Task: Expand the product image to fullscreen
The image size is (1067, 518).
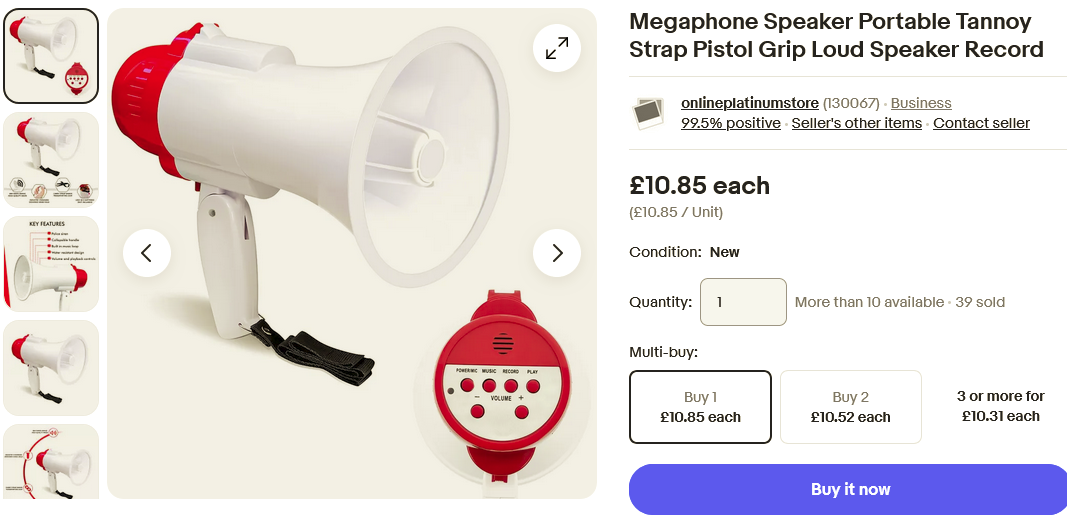Action: pyautogui.click(x=557, y=47)
